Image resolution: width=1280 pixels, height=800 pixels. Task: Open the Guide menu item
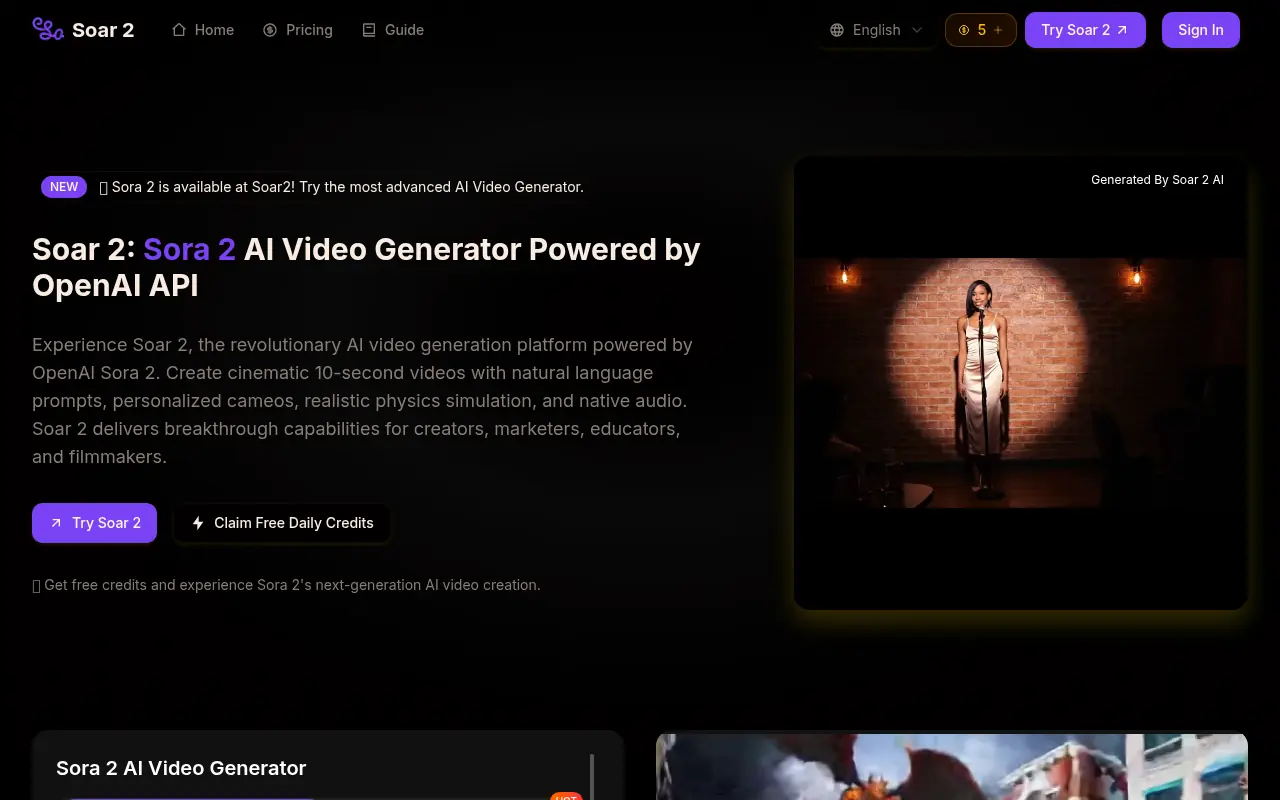[406, 30]
